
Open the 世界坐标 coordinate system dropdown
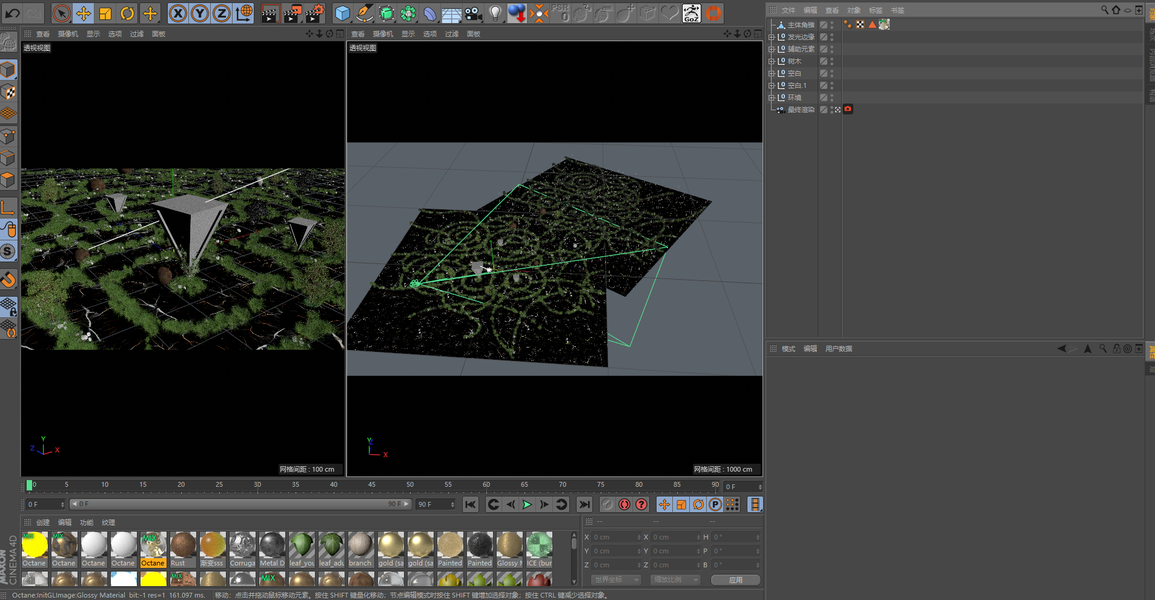pos(616,580)
